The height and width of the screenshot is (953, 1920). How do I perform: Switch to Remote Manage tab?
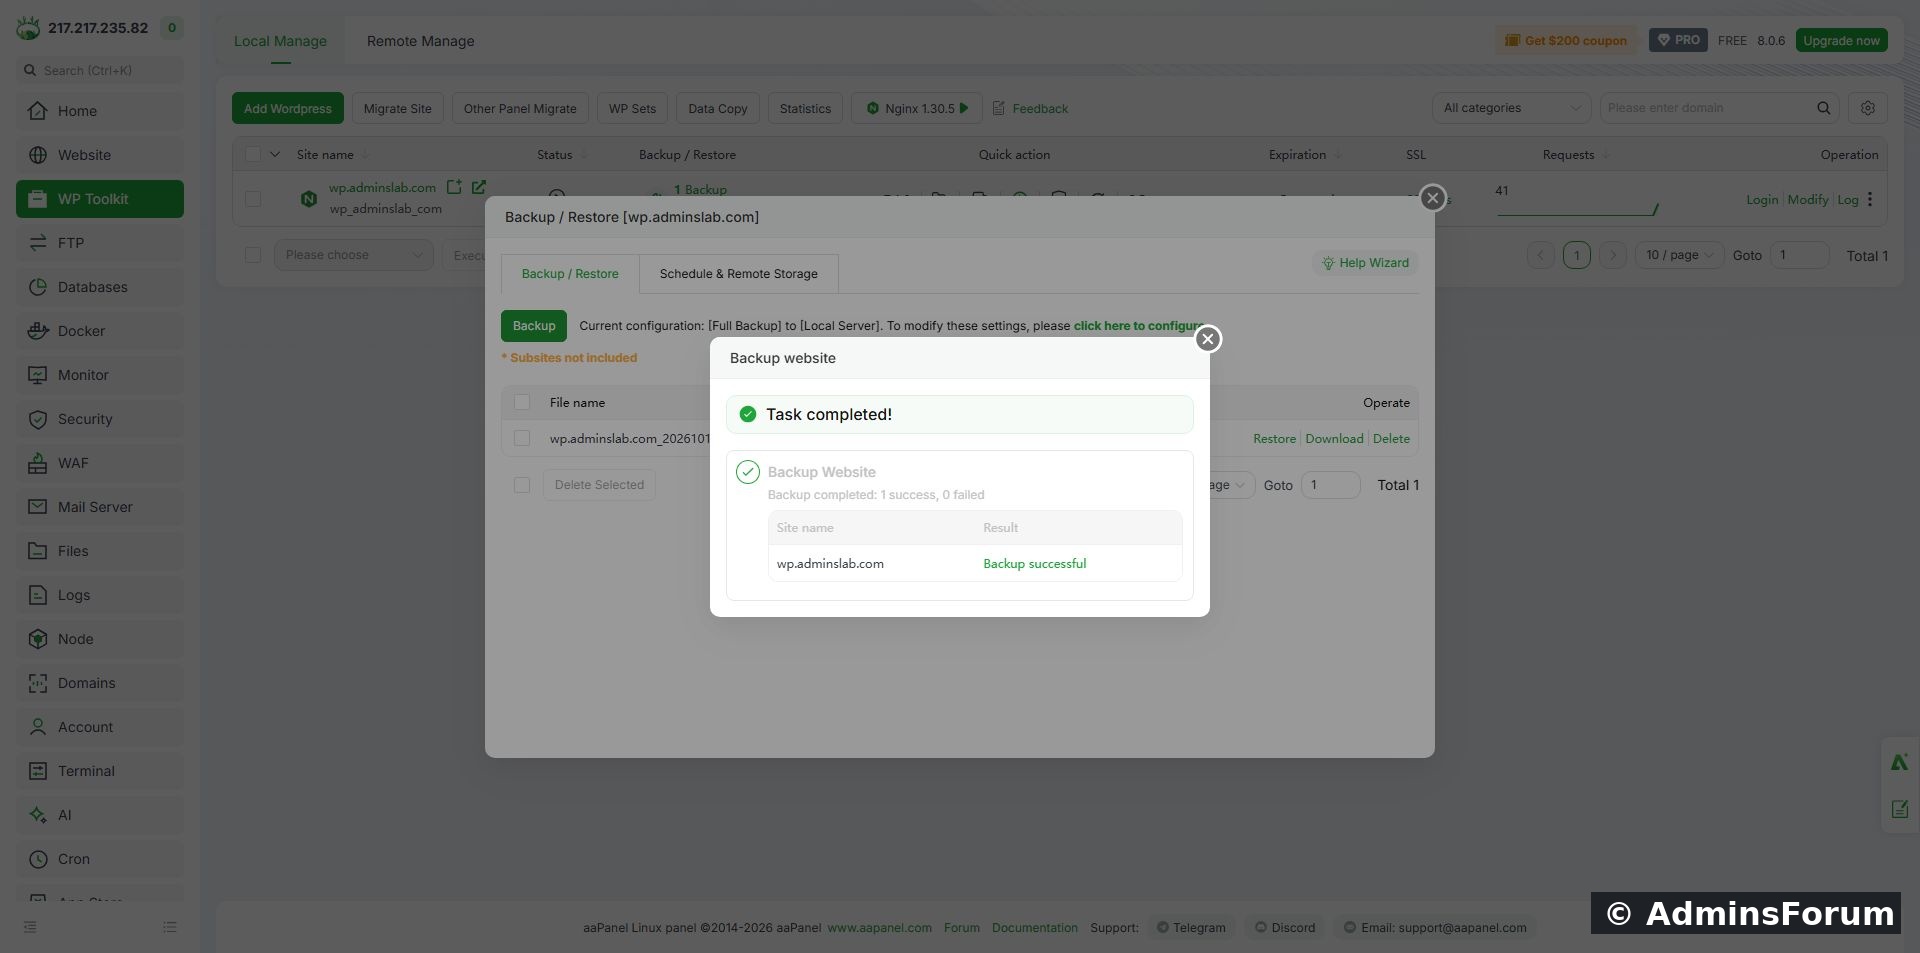coord(420,41)
